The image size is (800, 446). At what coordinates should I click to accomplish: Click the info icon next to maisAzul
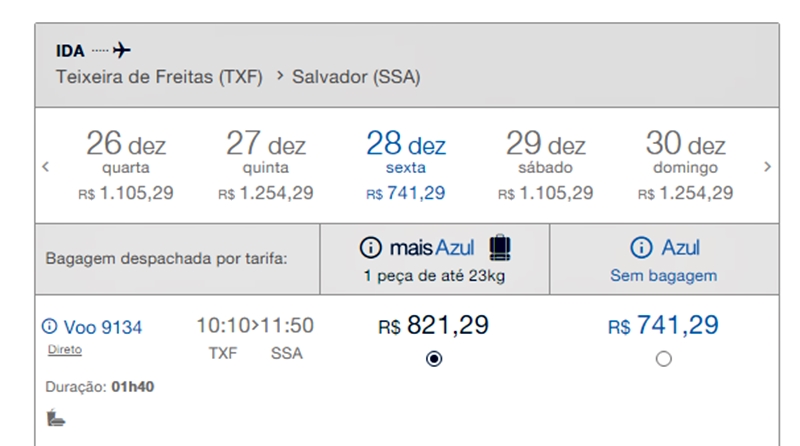[370, 247]
